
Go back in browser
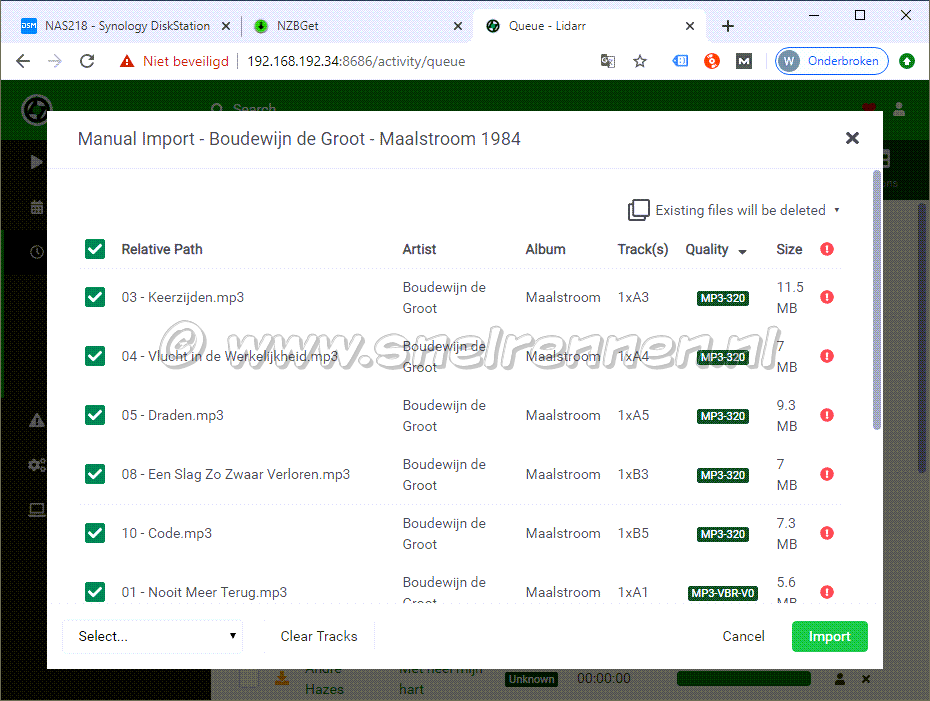pyautogui.click(x=23, y=61)
